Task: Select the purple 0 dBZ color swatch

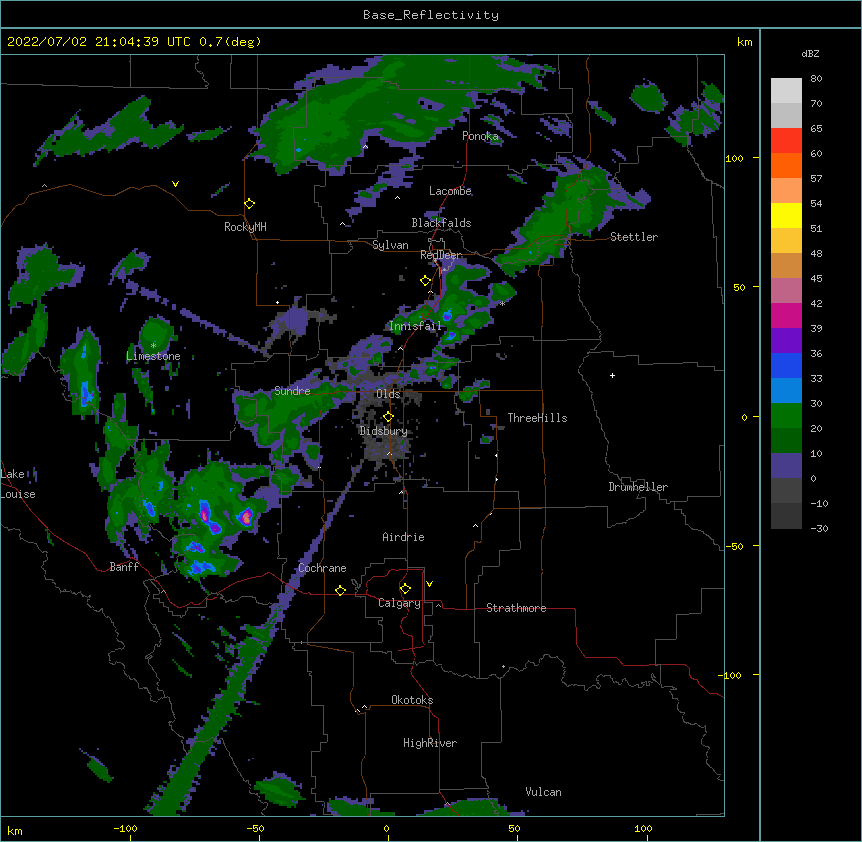Action: click(786, 466)
